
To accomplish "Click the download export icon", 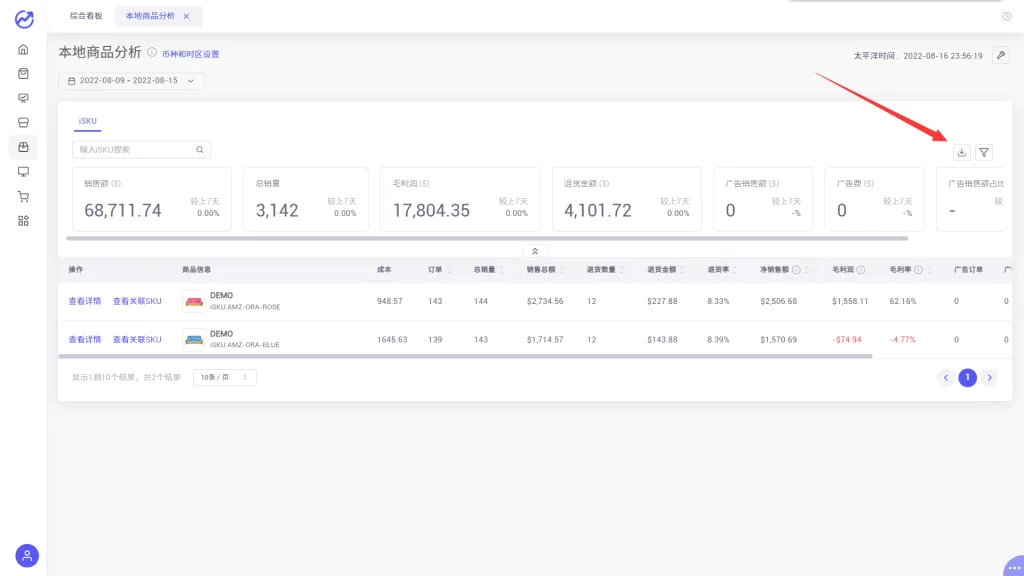I will pos(961,153).
